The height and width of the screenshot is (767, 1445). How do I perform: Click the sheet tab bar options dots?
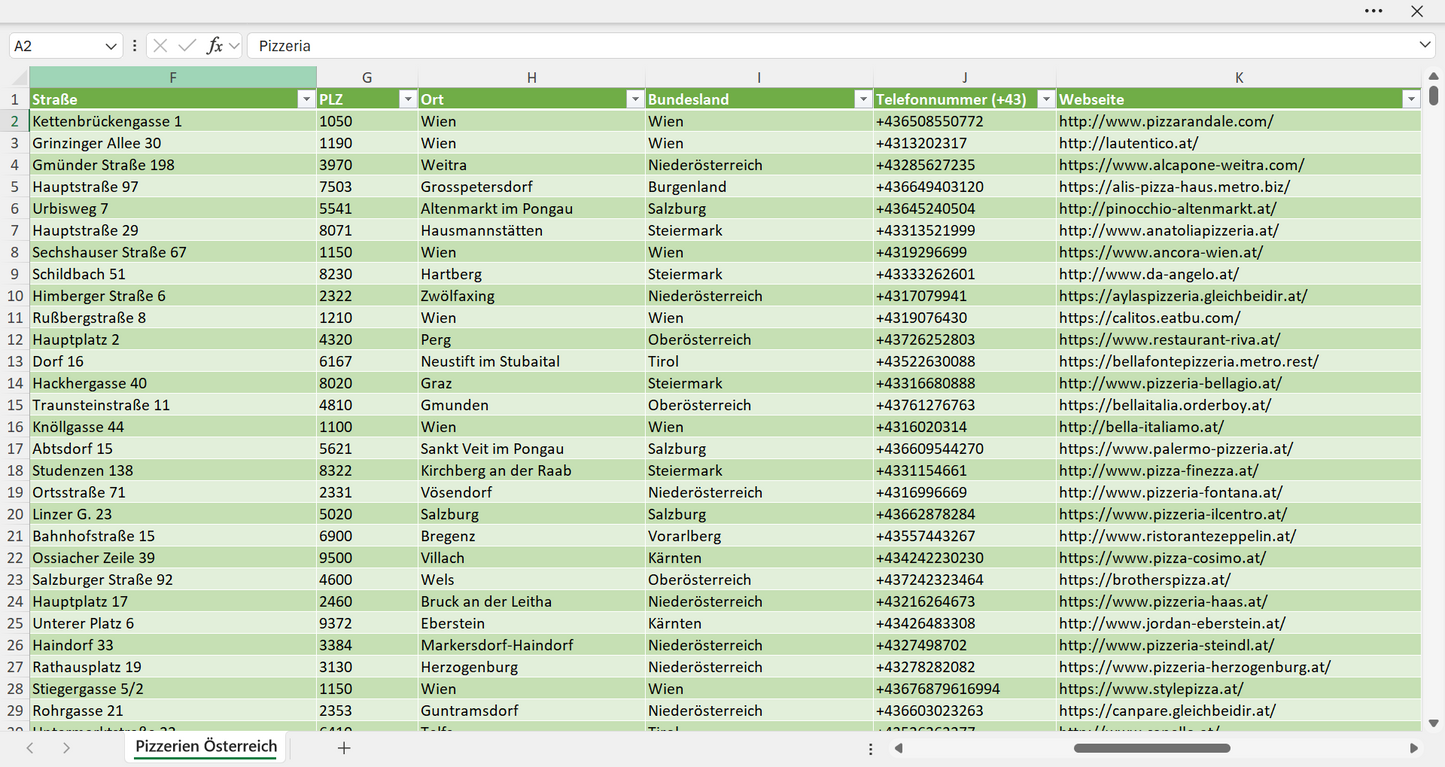coord(870,748)
